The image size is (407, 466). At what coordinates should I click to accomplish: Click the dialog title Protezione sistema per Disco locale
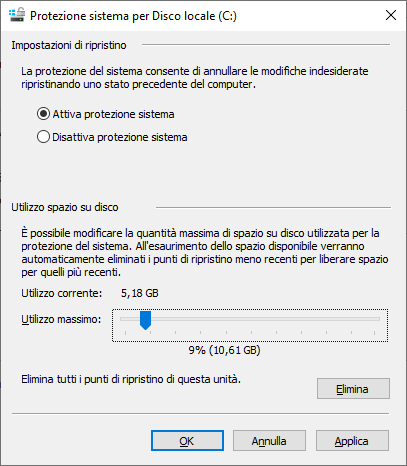tap(133, 16)
